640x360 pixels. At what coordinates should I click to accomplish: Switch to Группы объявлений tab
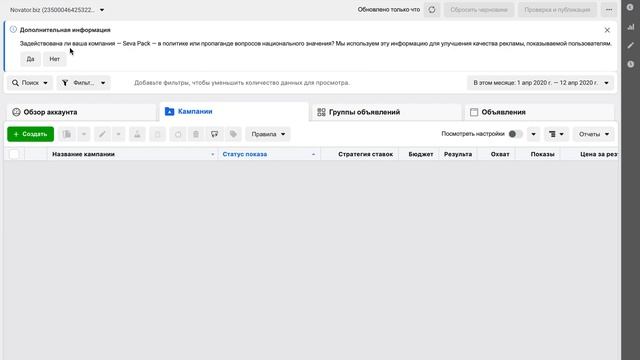pos(387,112)
